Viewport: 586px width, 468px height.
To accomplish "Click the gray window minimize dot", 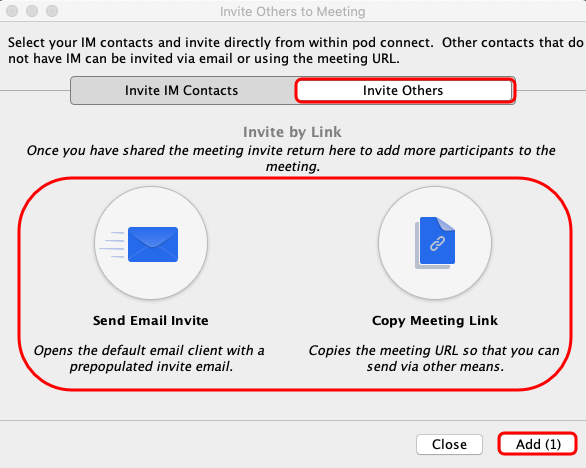I will [x=32, y=11].
